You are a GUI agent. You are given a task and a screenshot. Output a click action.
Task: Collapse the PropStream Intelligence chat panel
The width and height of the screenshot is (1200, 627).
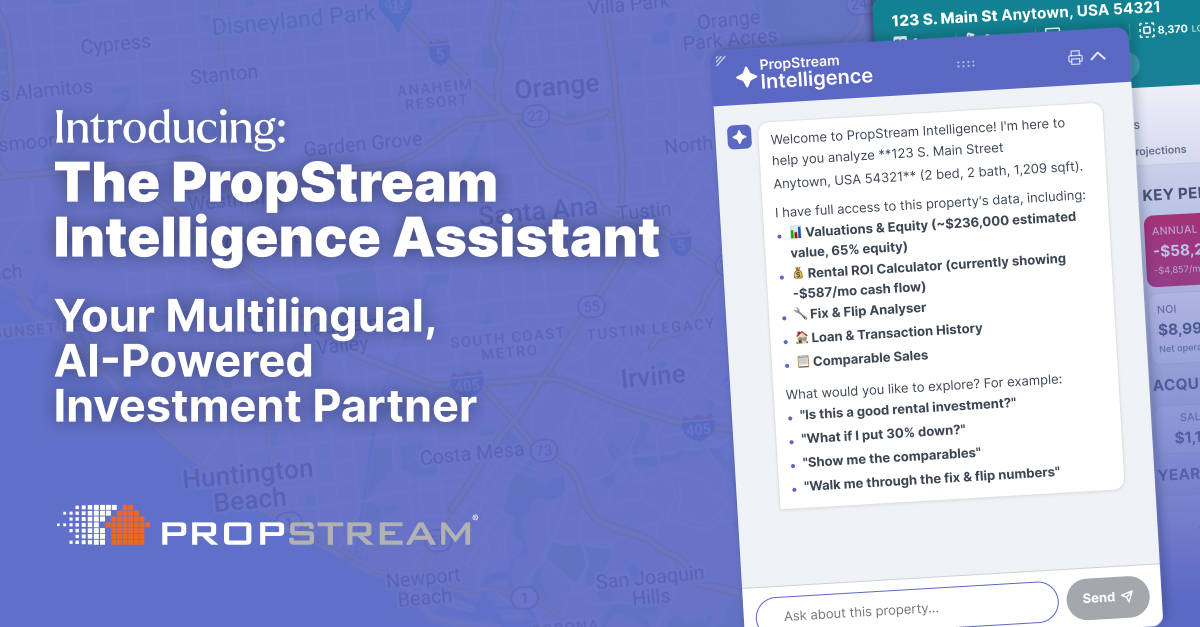coord(1098,56)
